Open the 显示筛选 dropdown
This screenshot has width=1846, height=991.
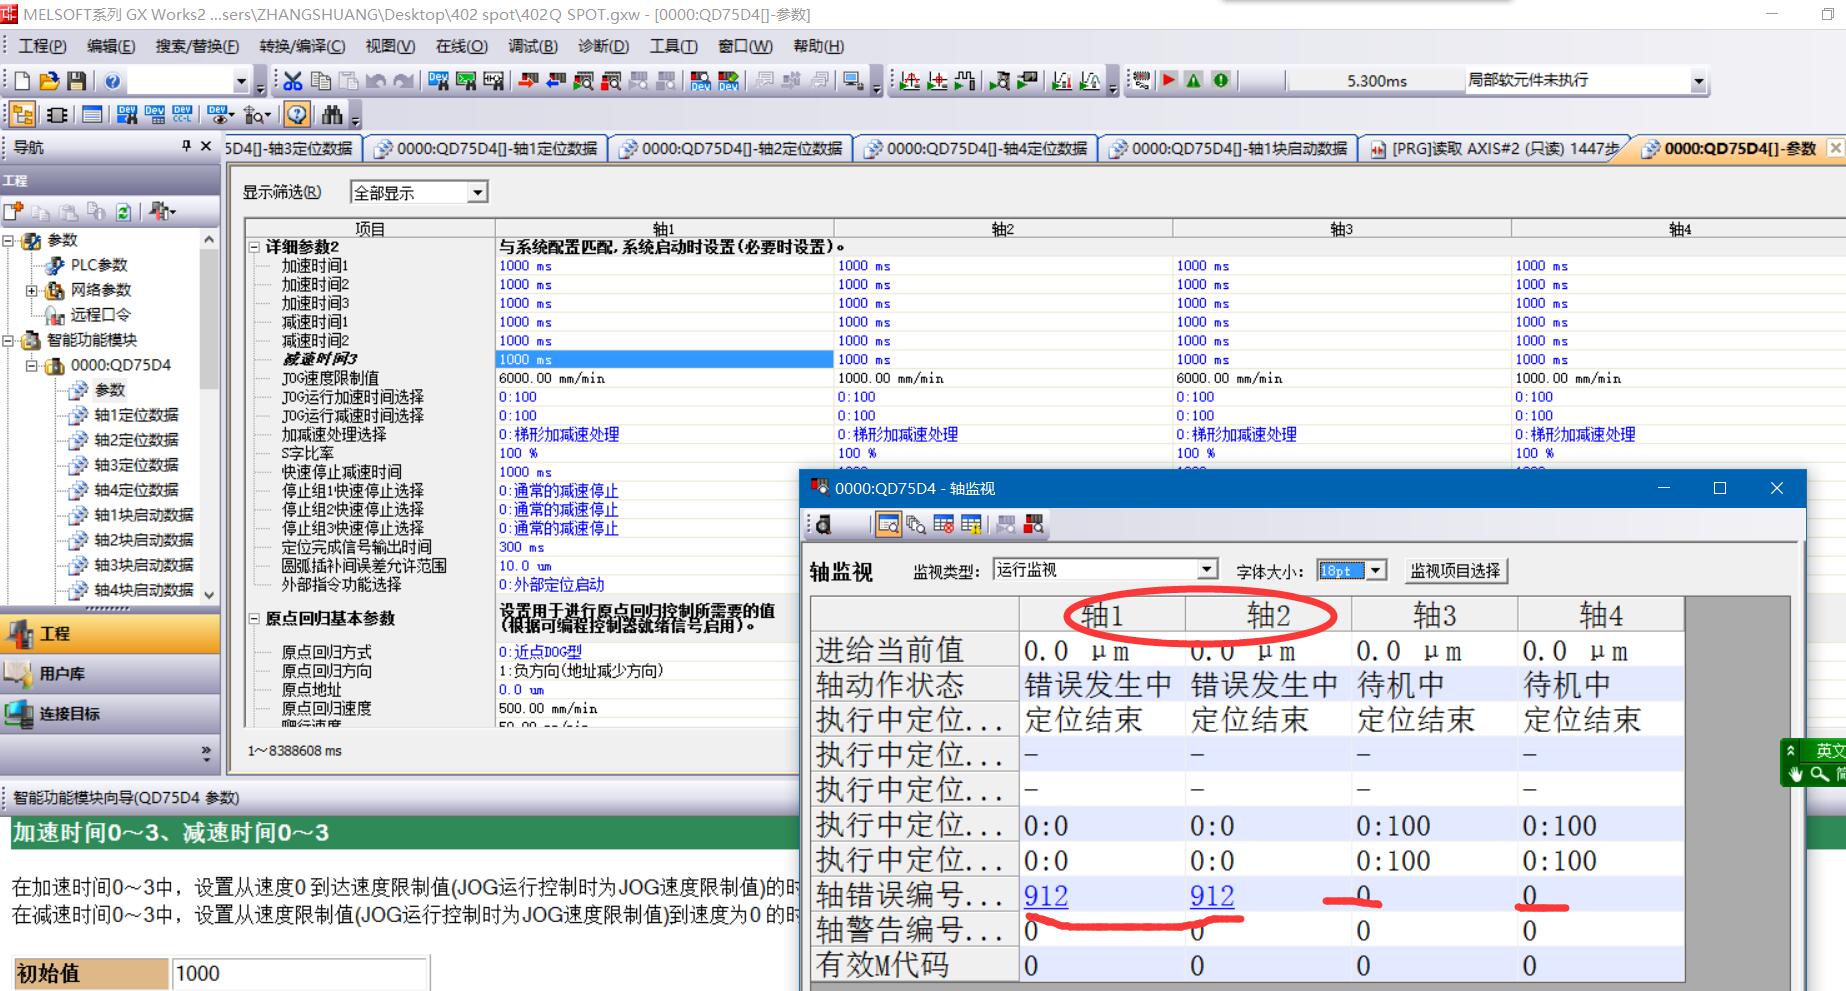(x=477, y=192)
